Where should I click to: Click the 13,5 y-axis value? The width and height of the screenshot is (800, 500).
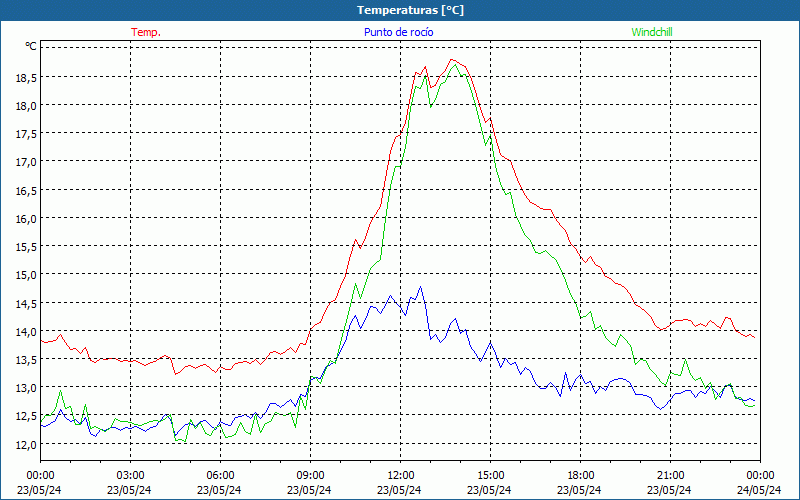(26, 360)
